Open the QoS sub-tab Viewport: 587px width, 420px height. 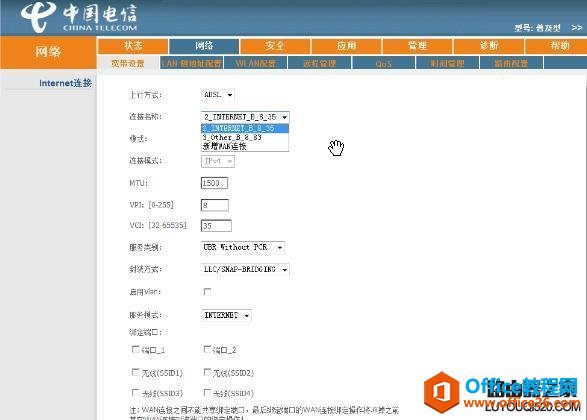pyautogui.click(x=384, y=63)
